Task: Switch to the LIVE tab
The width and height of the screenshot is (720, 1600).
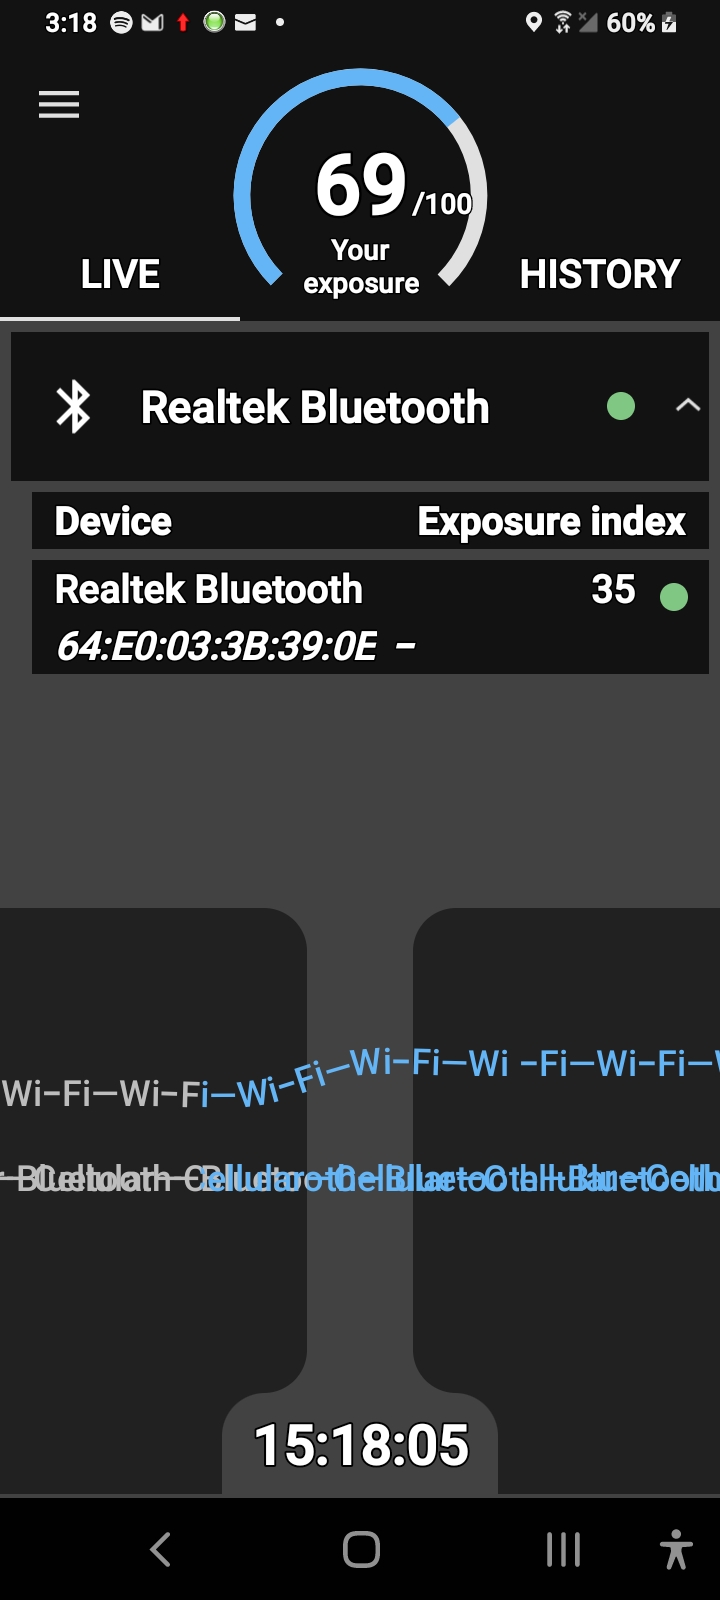Action: [x=120, y=274]
